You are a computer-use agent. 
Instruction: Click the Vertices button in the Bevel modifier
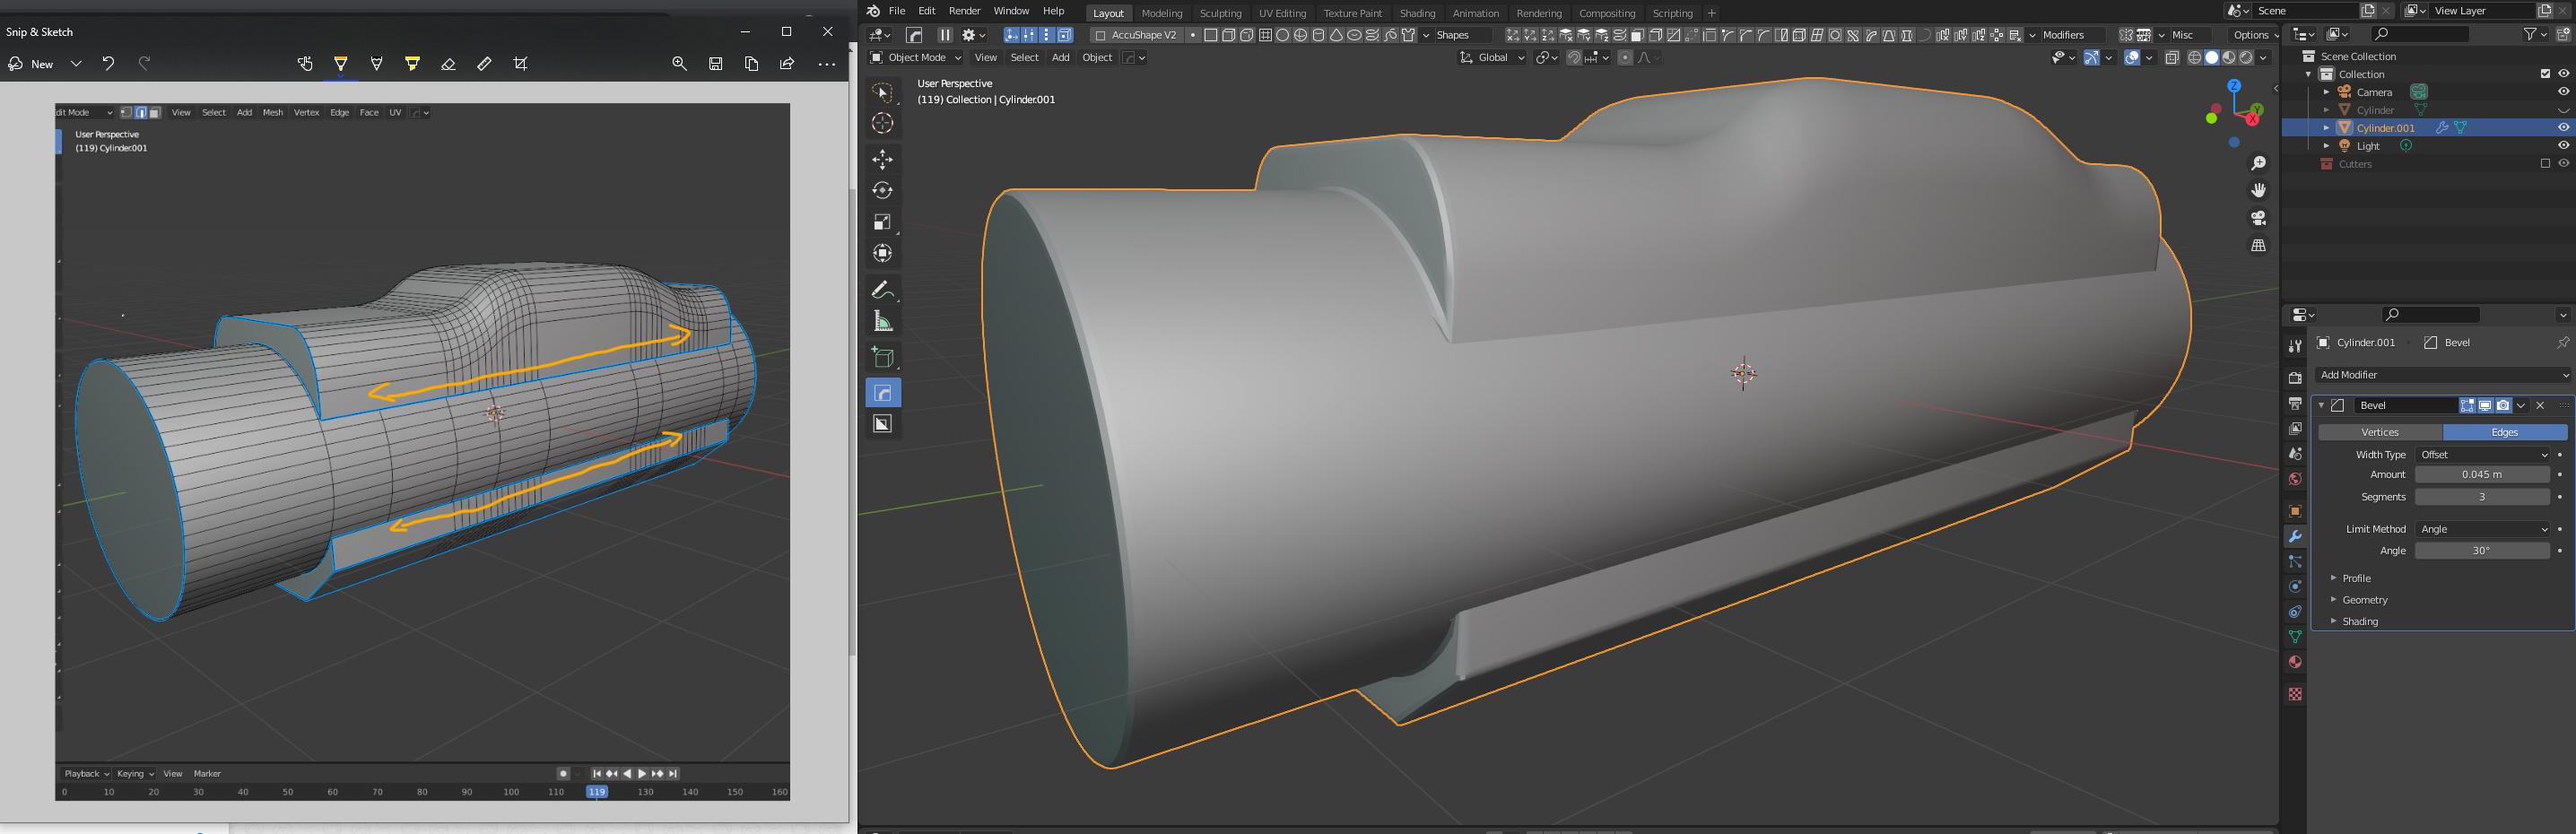[2380, 431]
